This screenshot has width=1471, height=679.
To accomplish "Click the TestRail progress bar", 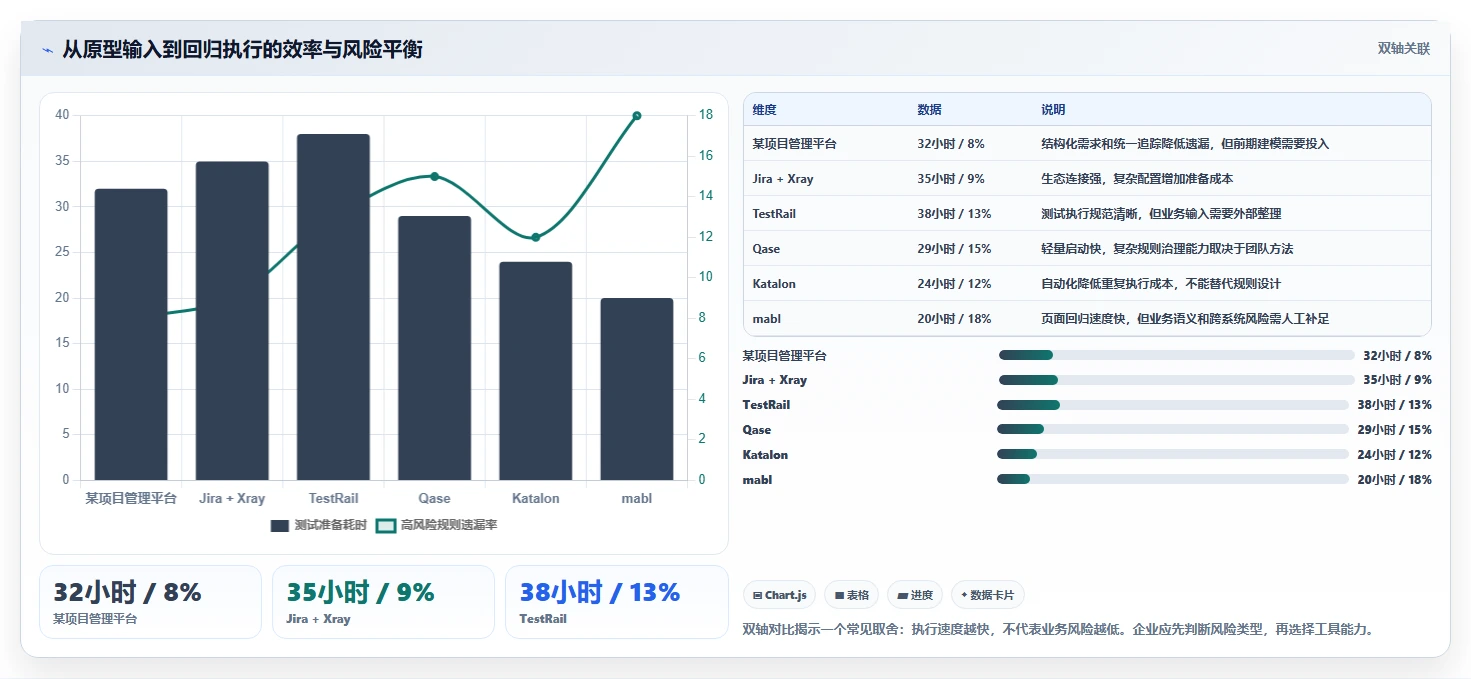I will [1173, 405].
